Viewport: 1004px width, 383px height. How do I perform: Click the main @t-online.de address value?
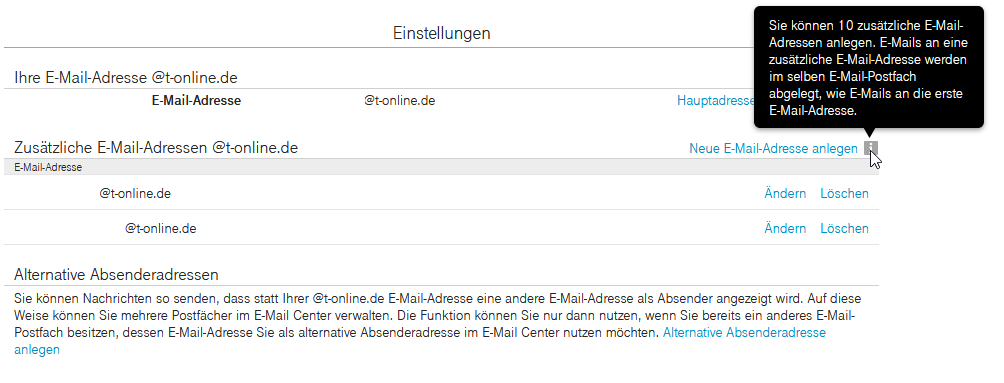coord(400,101)
